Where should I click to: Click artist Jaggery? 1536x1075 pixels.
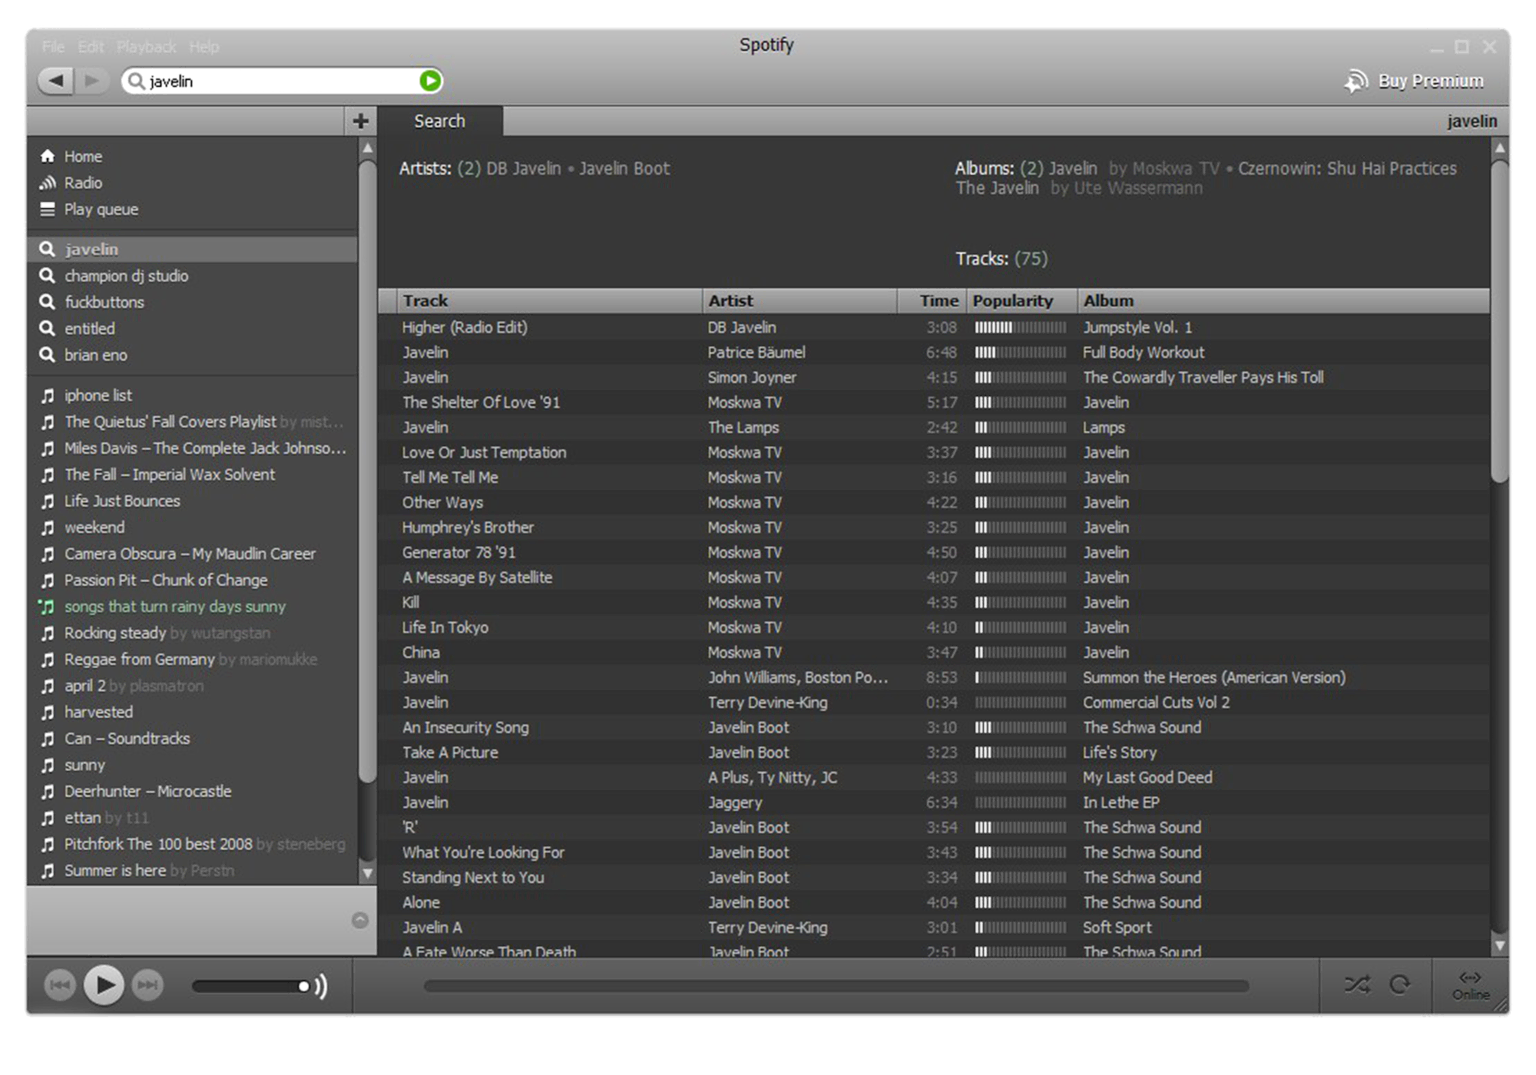click(735, 802)
